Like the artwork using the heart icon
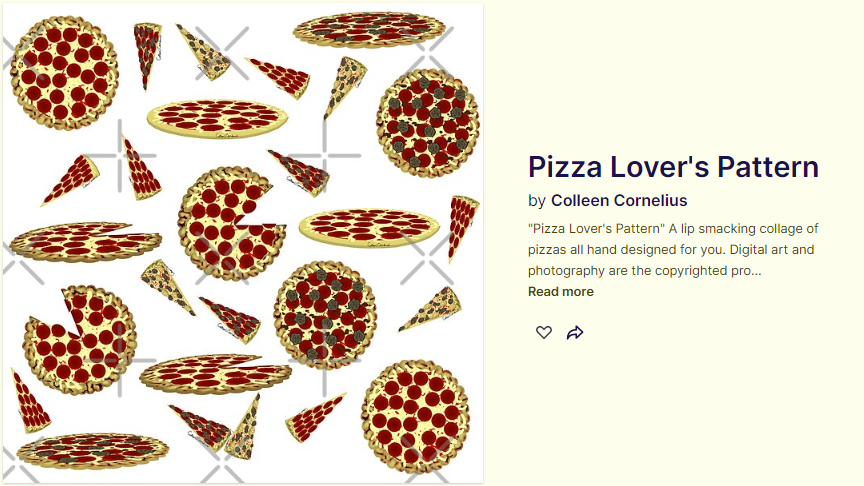This screenshot has width=864, height=486. coord(543,332)
